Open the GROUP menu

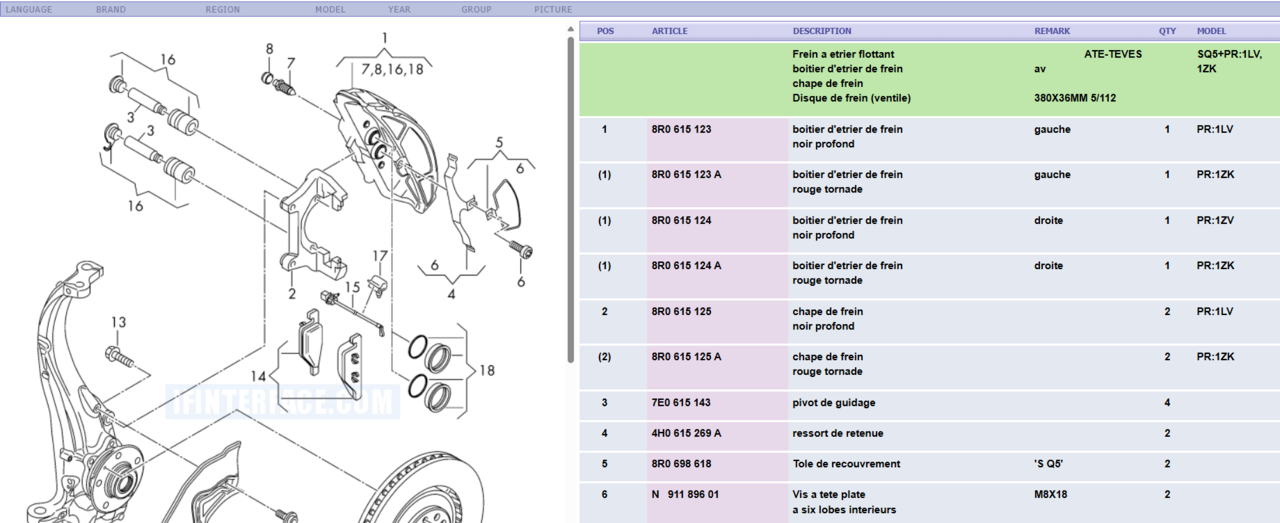[476, 10]
